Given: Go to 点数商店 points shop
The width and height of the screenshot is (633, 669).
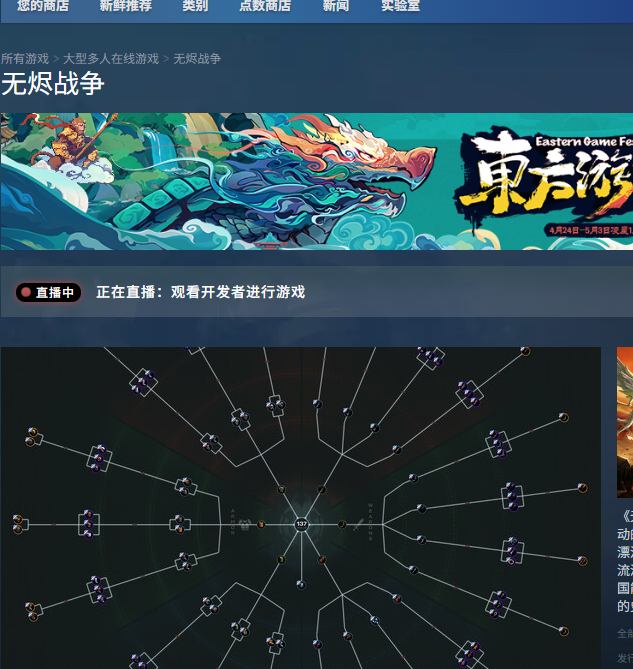Looking at the screenshot, I should click(x=265, y=6).
